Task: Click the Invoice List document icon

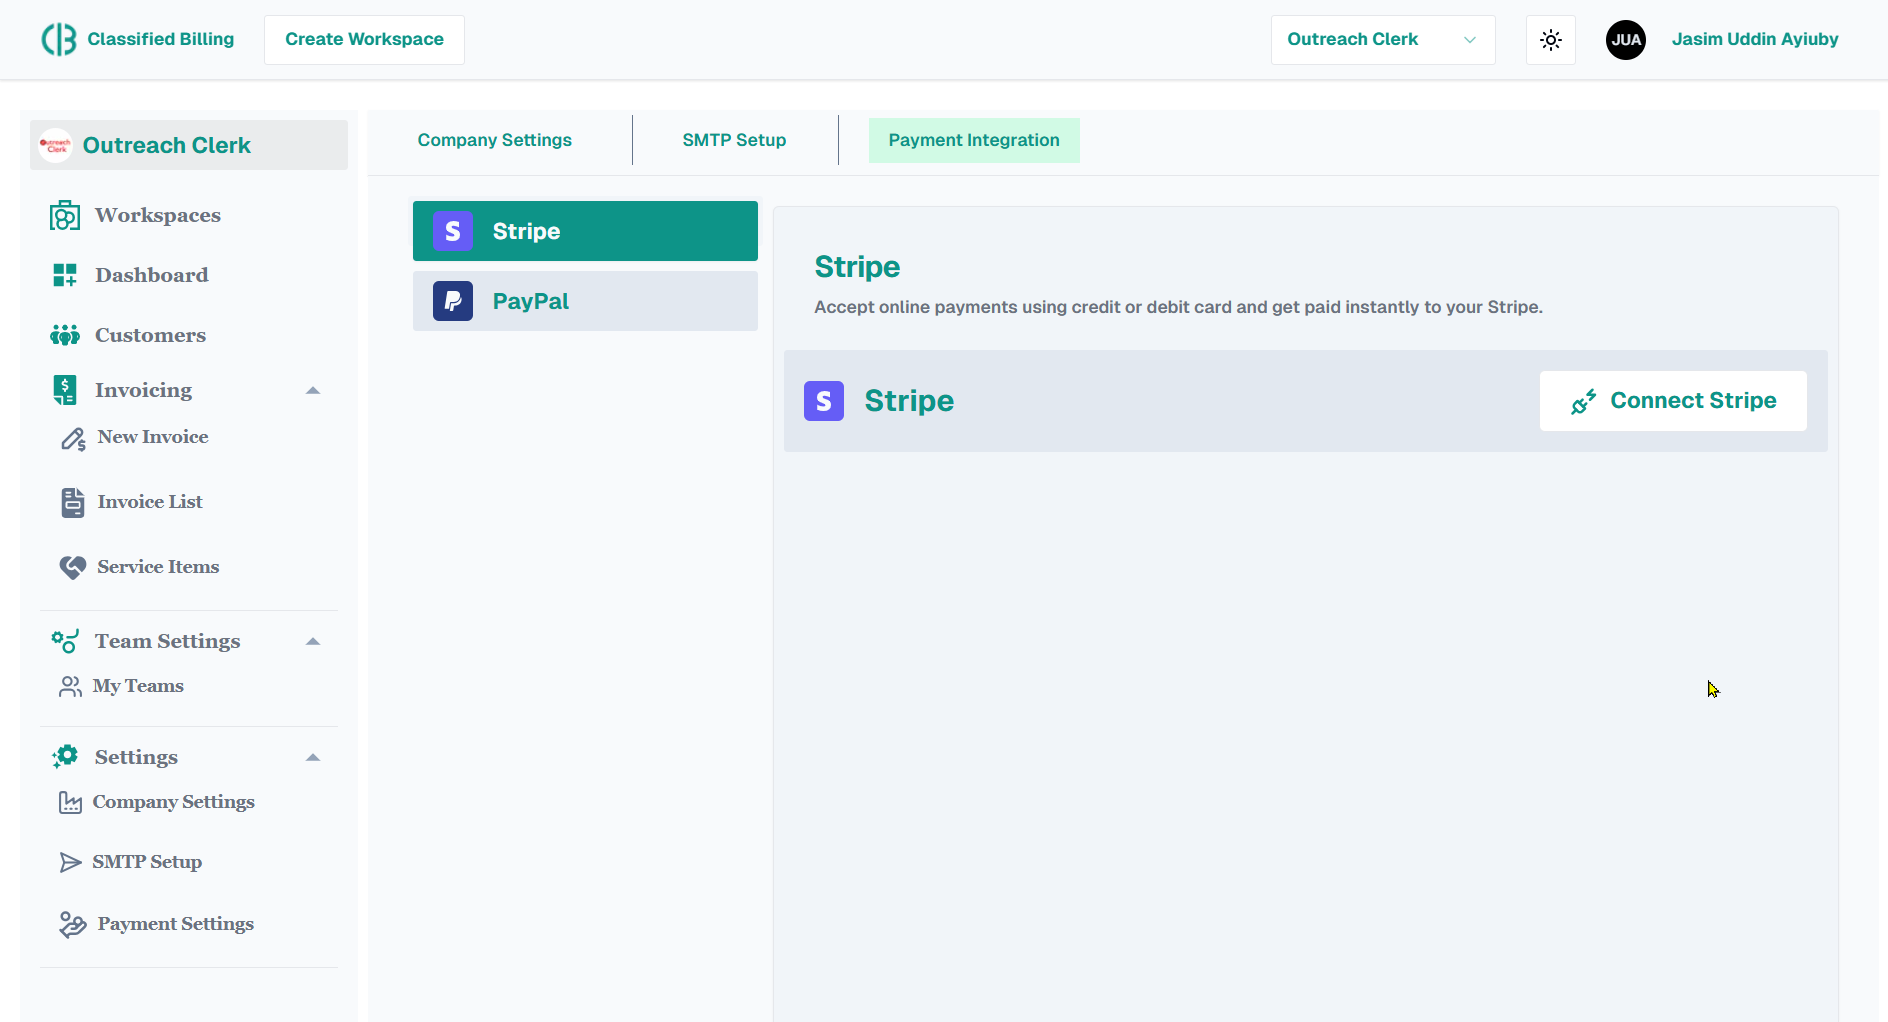Action: 73,503
